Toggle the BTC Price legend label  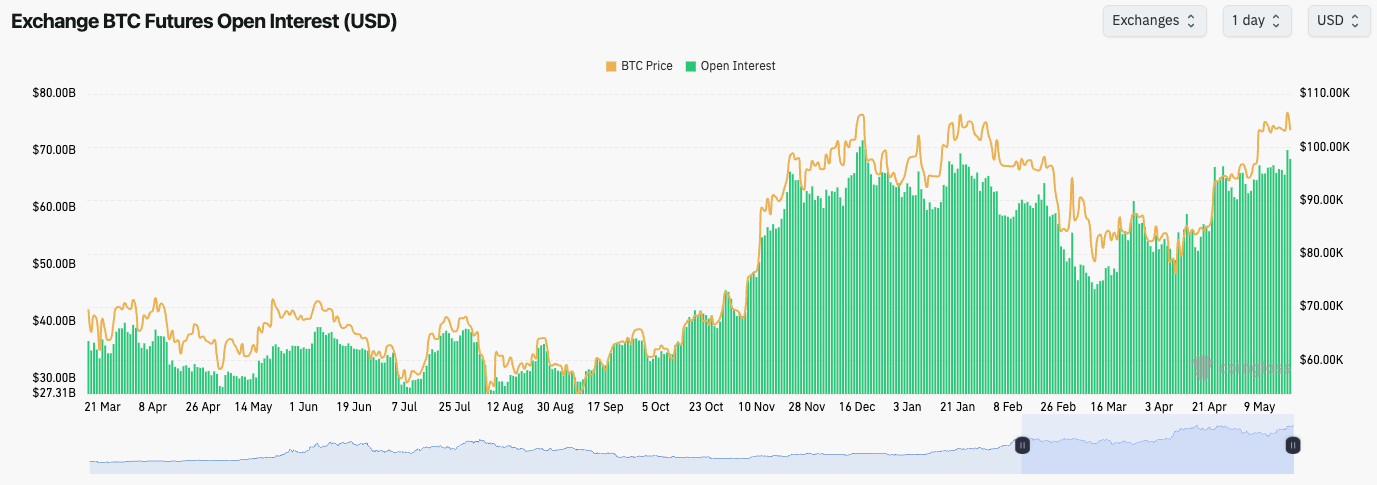point(646,66)
